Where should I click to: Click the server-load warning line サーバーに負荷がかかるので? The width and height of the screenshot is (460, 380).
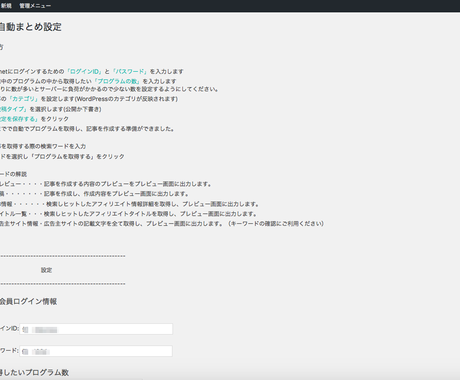(109, 89)
